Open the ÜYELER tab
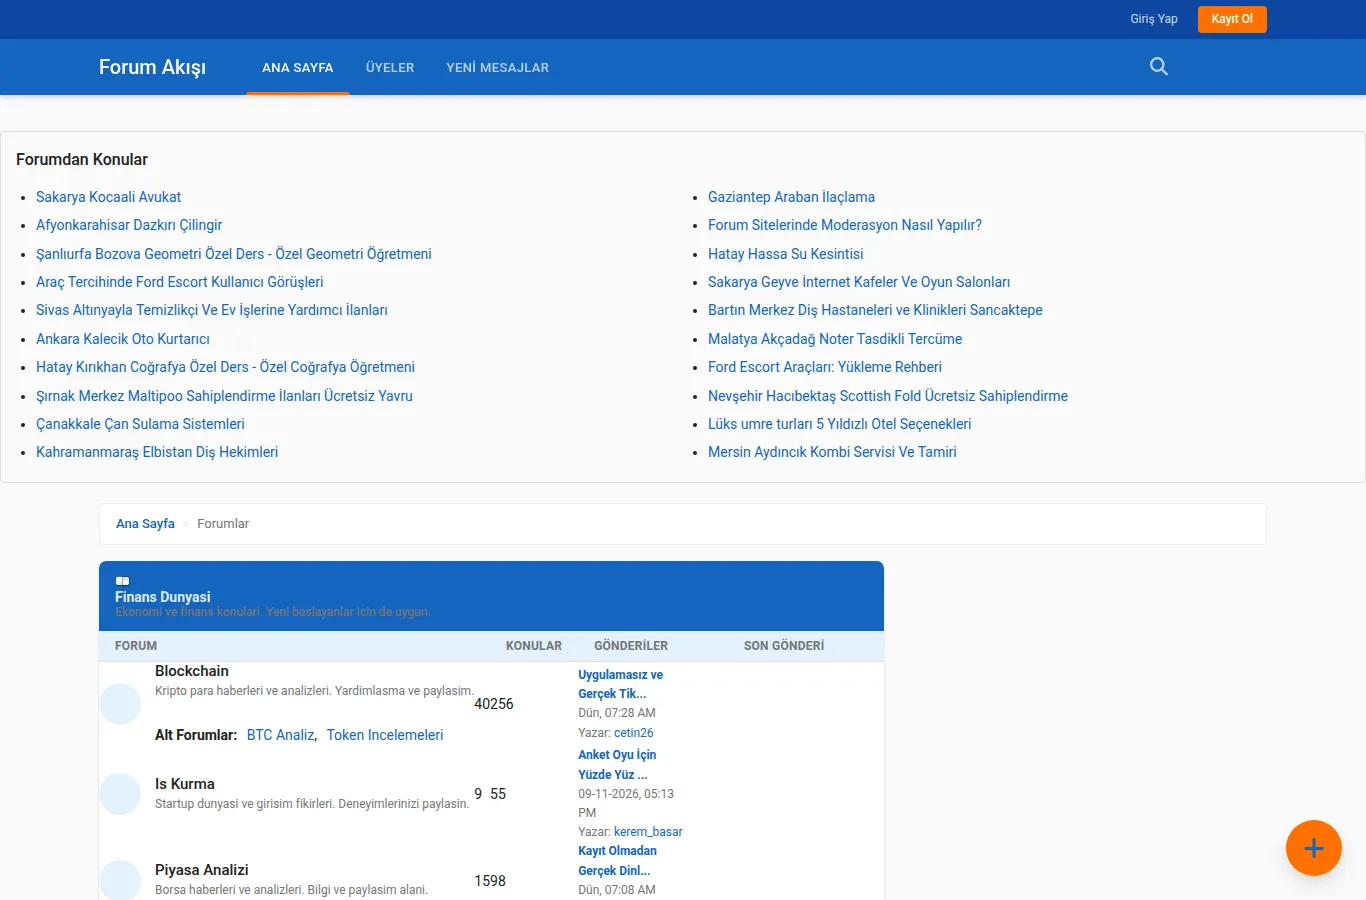 [390, 68]
